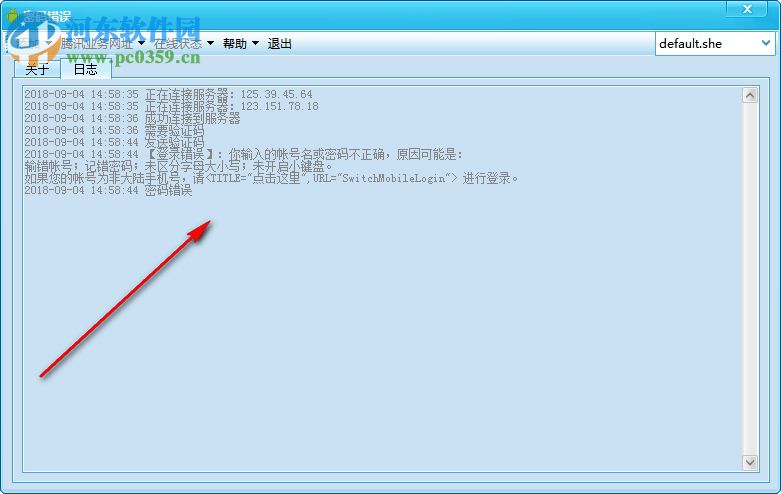Click the line 输错帐号；记错密码
The width and height of the screenshot is (781, 494).
[179, 166]
